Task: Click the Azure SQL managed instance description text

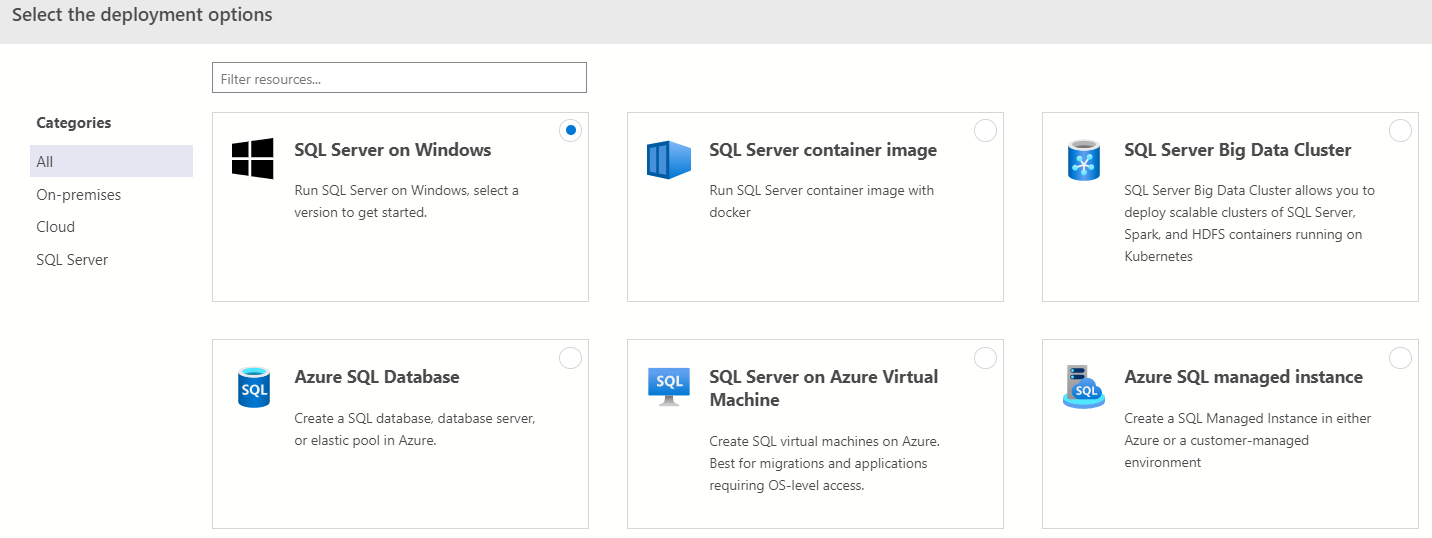Action: [x=1247, y=440]
